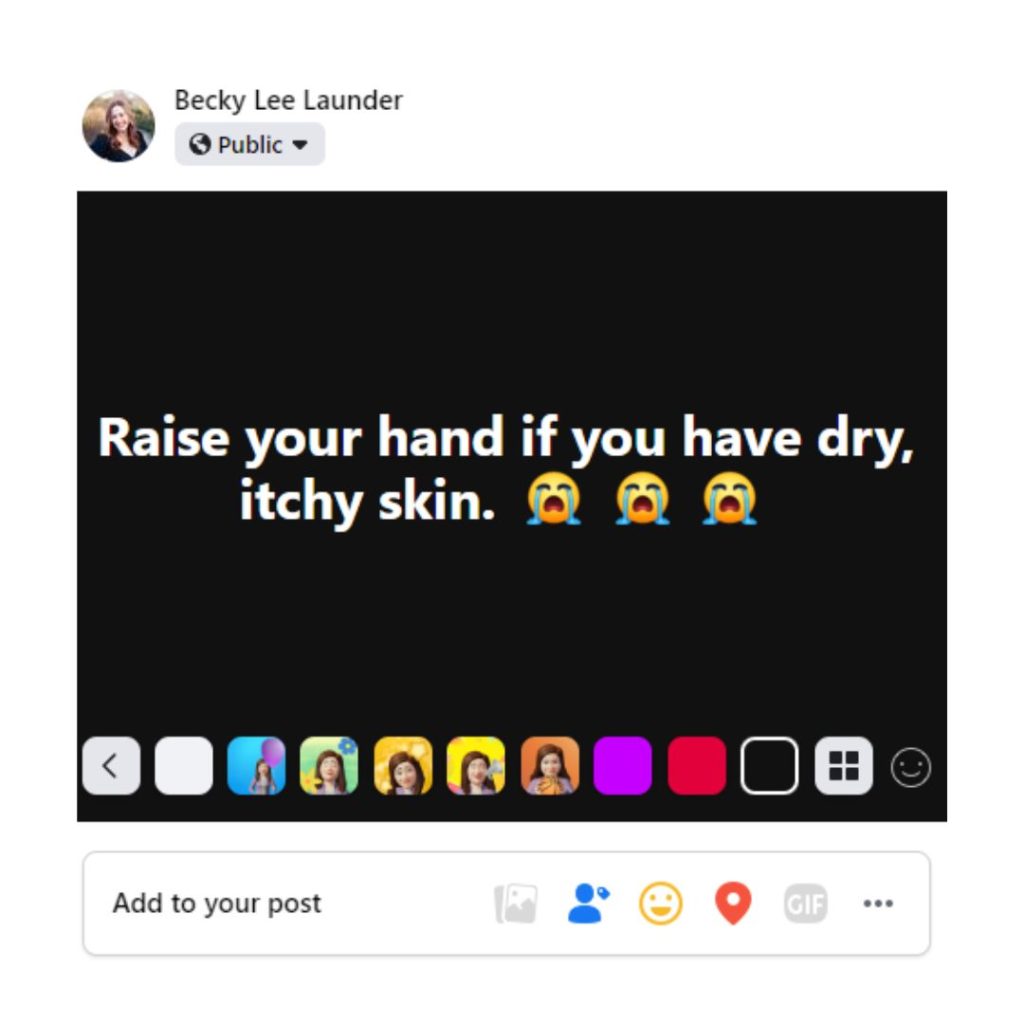1024x1024 pixels.
Task: Choose the plain white background swatch
Action: 184,766
